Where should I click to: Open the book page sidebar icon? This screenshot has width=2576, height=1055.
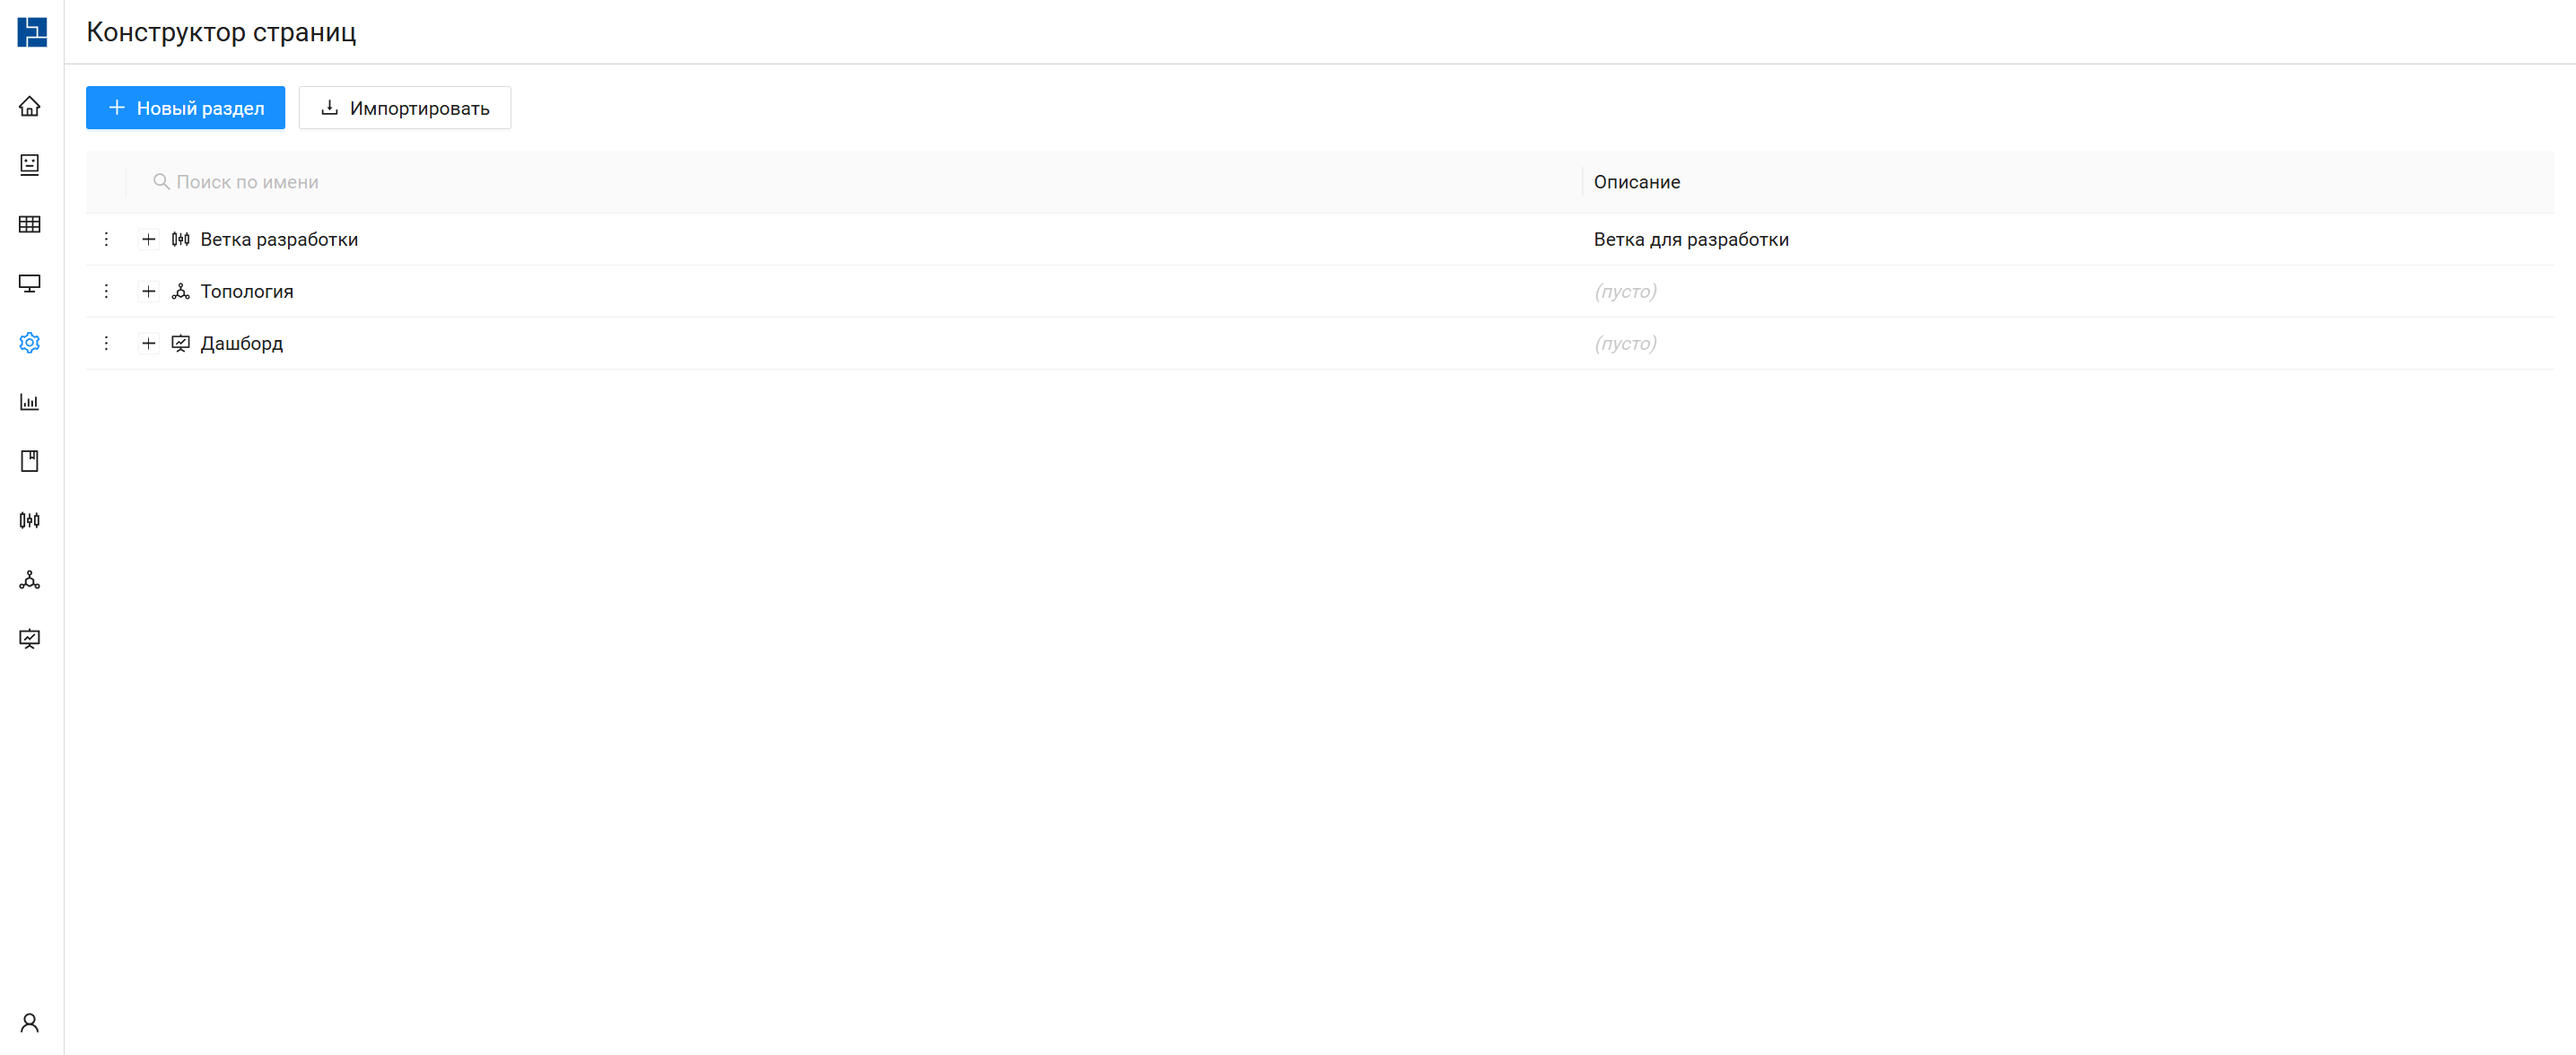tap(30, 461)
